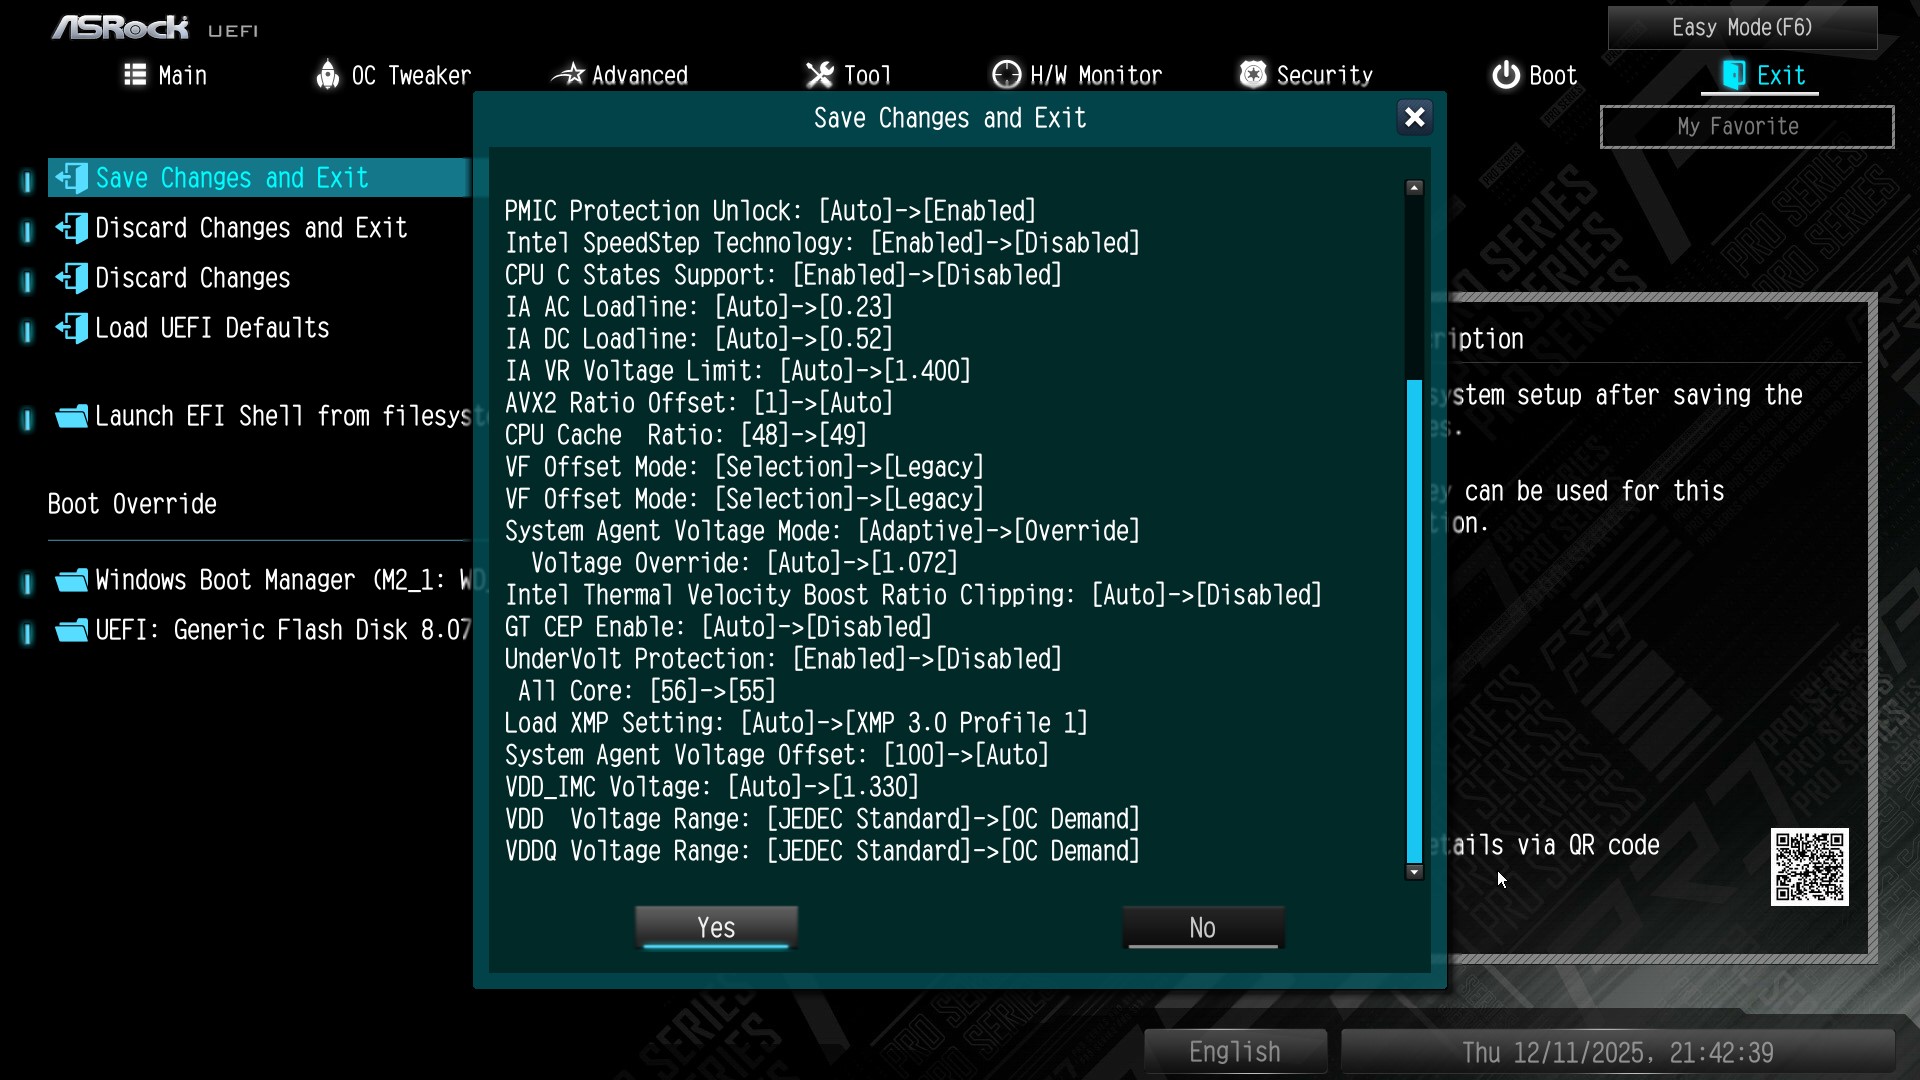The image size is (1920, 1080).
Task: Confirm saving with the Yes button
Action: click(x=716, y=928)
